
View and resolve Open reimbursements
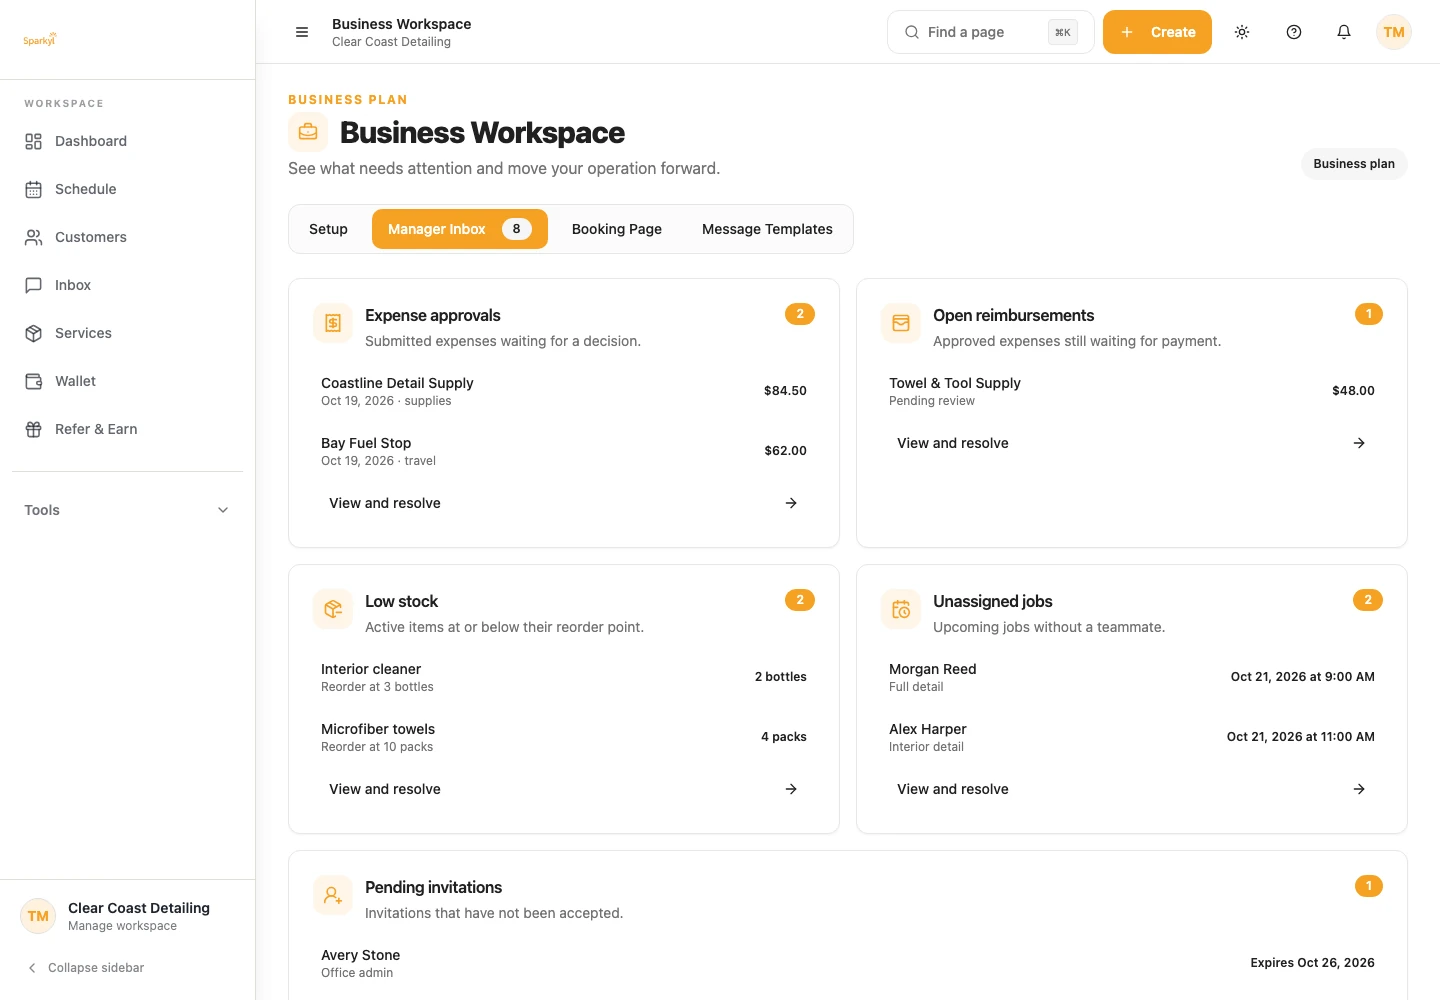(x=1132, y=443)
